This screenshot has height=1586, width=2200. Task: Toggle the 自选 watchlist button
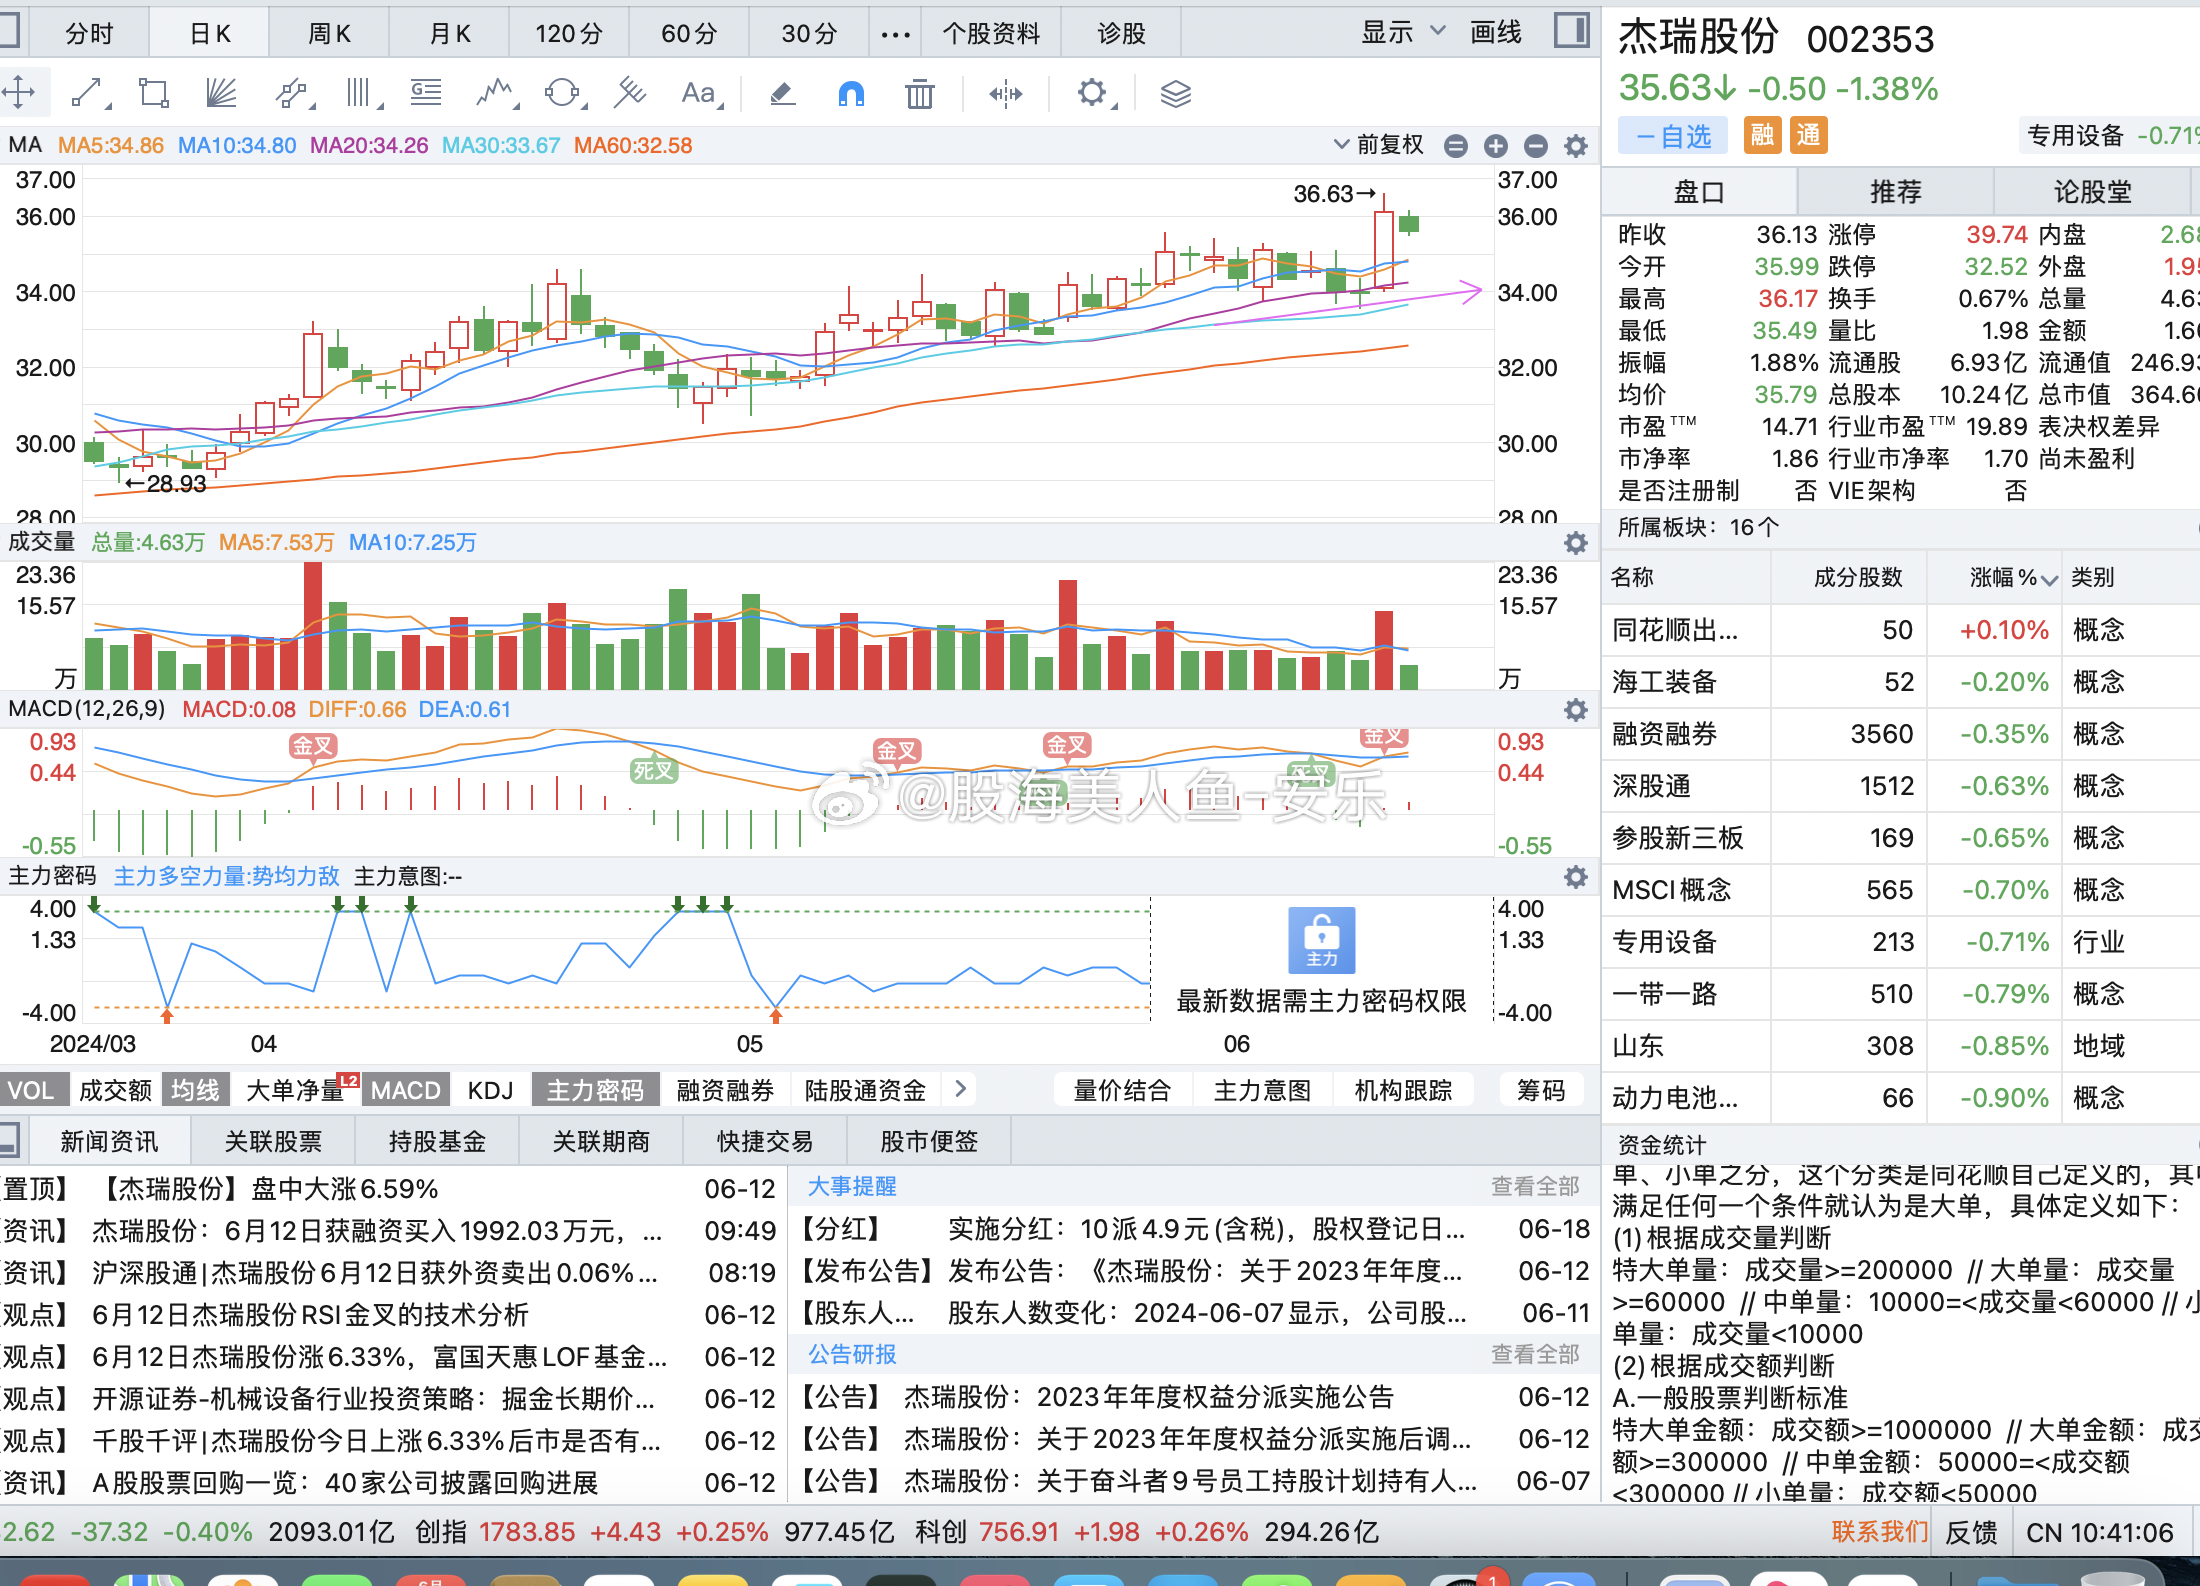(x=1673, y=136)
